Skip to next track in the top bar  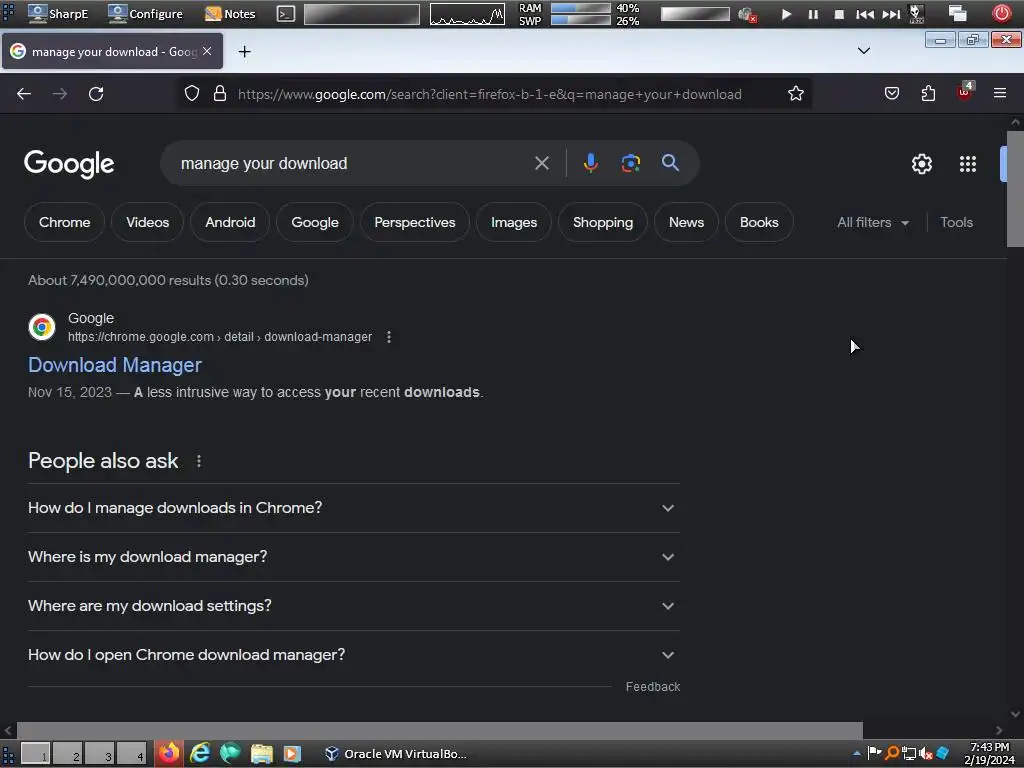click(891, 14)
